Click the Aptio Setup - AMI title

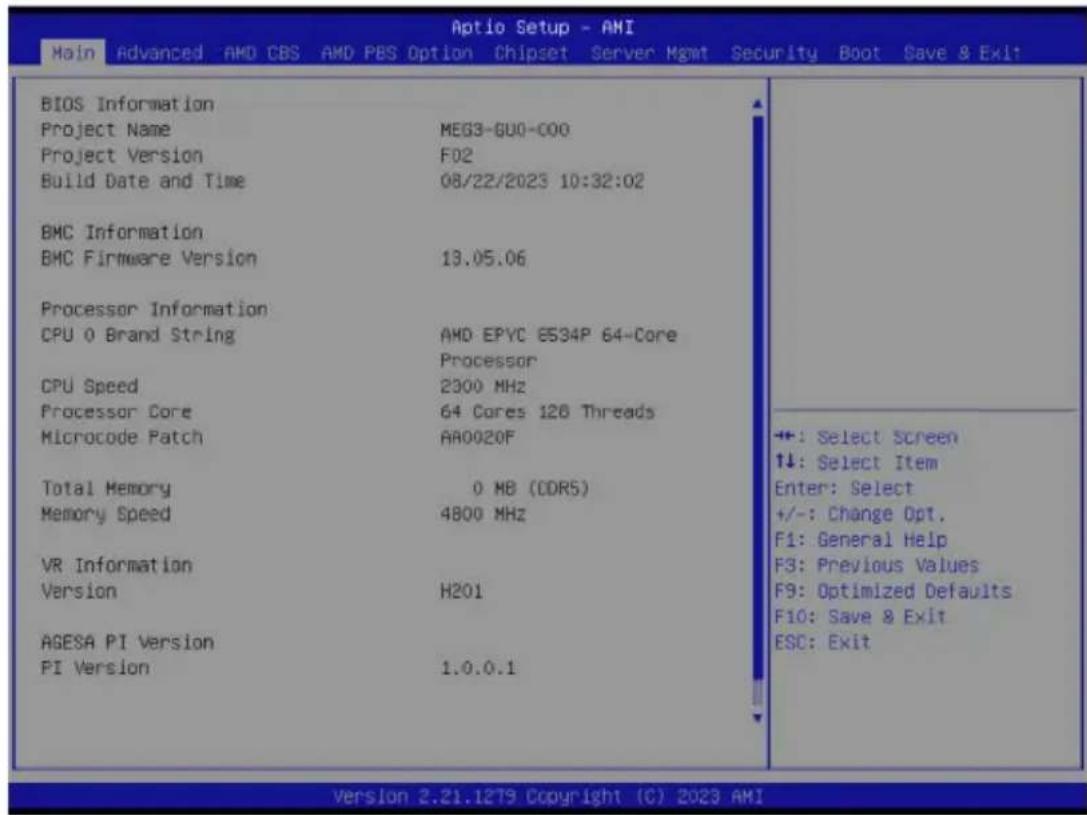click(543, 28)
